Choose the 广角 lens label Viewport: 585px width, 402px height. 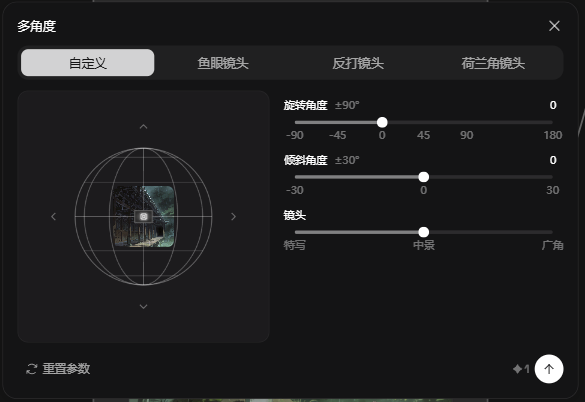(553, 245)
